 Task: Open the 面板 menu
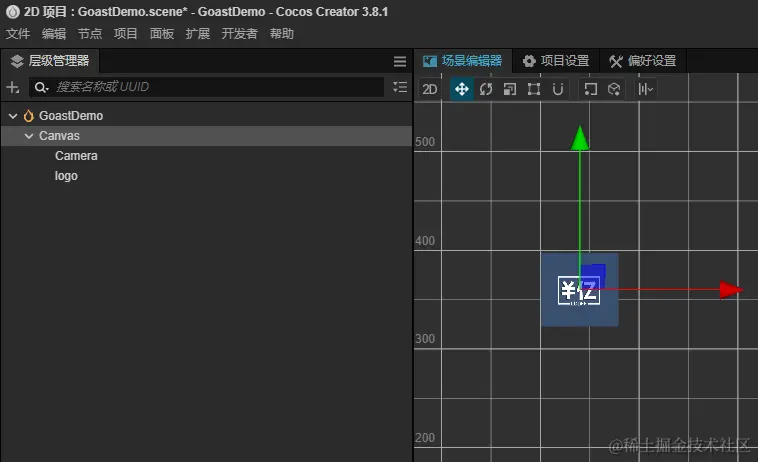click(x=162, y=33)
